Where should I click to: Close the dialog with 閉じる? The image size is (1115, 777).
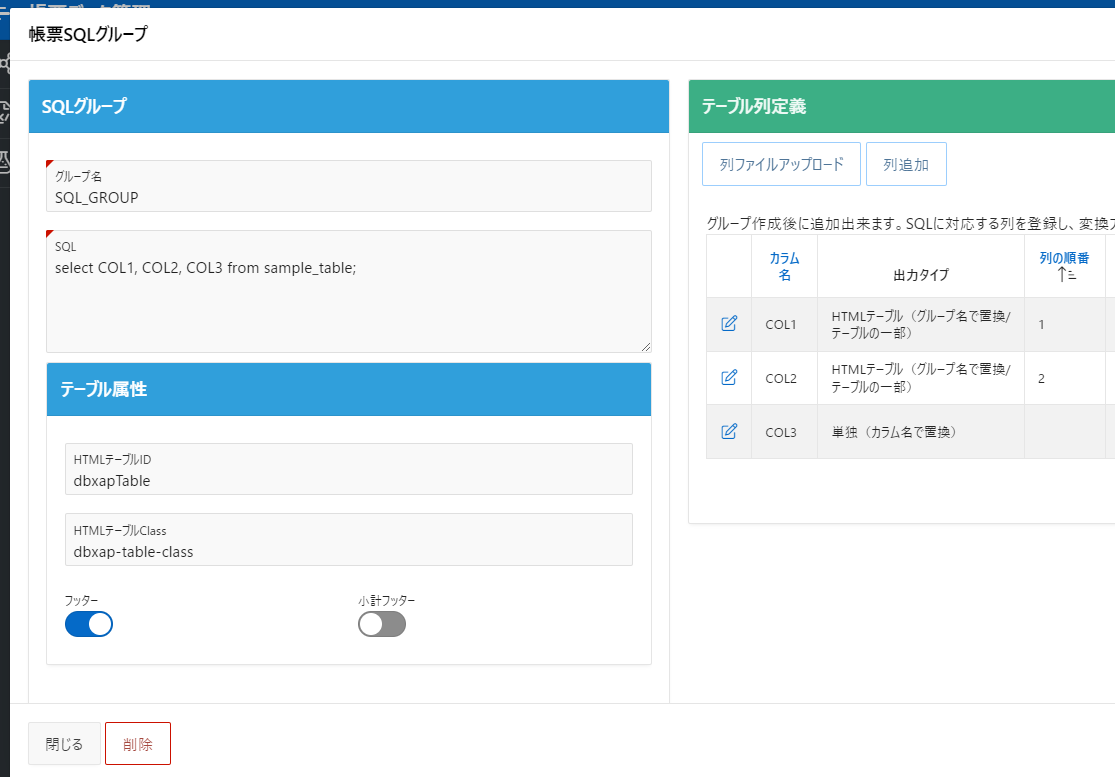[63, 743]
